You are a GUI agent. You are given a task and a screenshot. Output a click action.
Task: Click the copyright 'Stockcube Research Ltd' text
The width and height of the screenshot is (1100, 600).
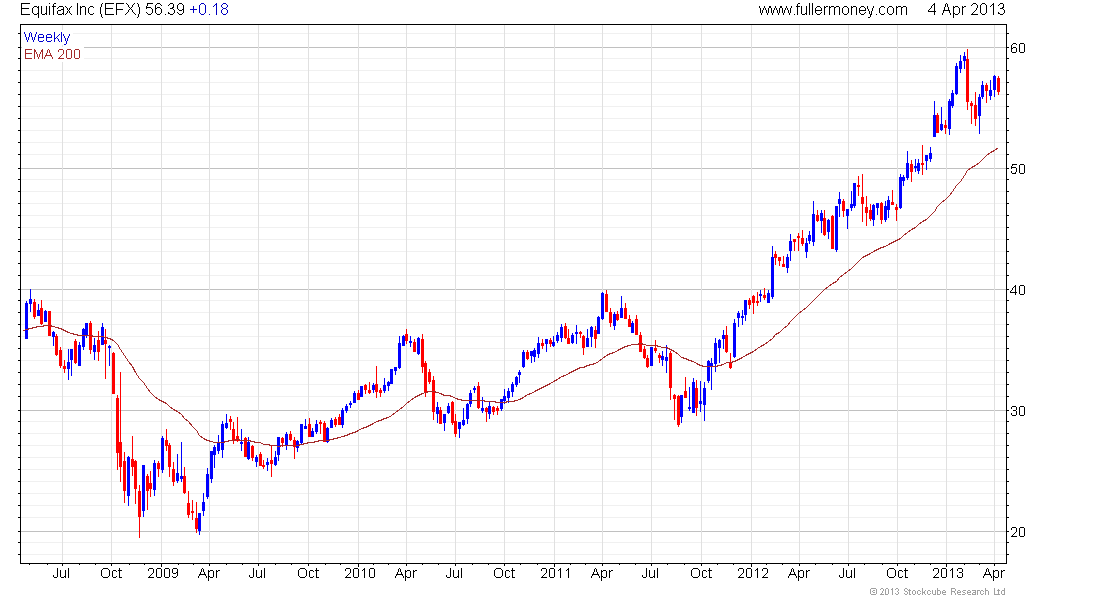(937, 592)
